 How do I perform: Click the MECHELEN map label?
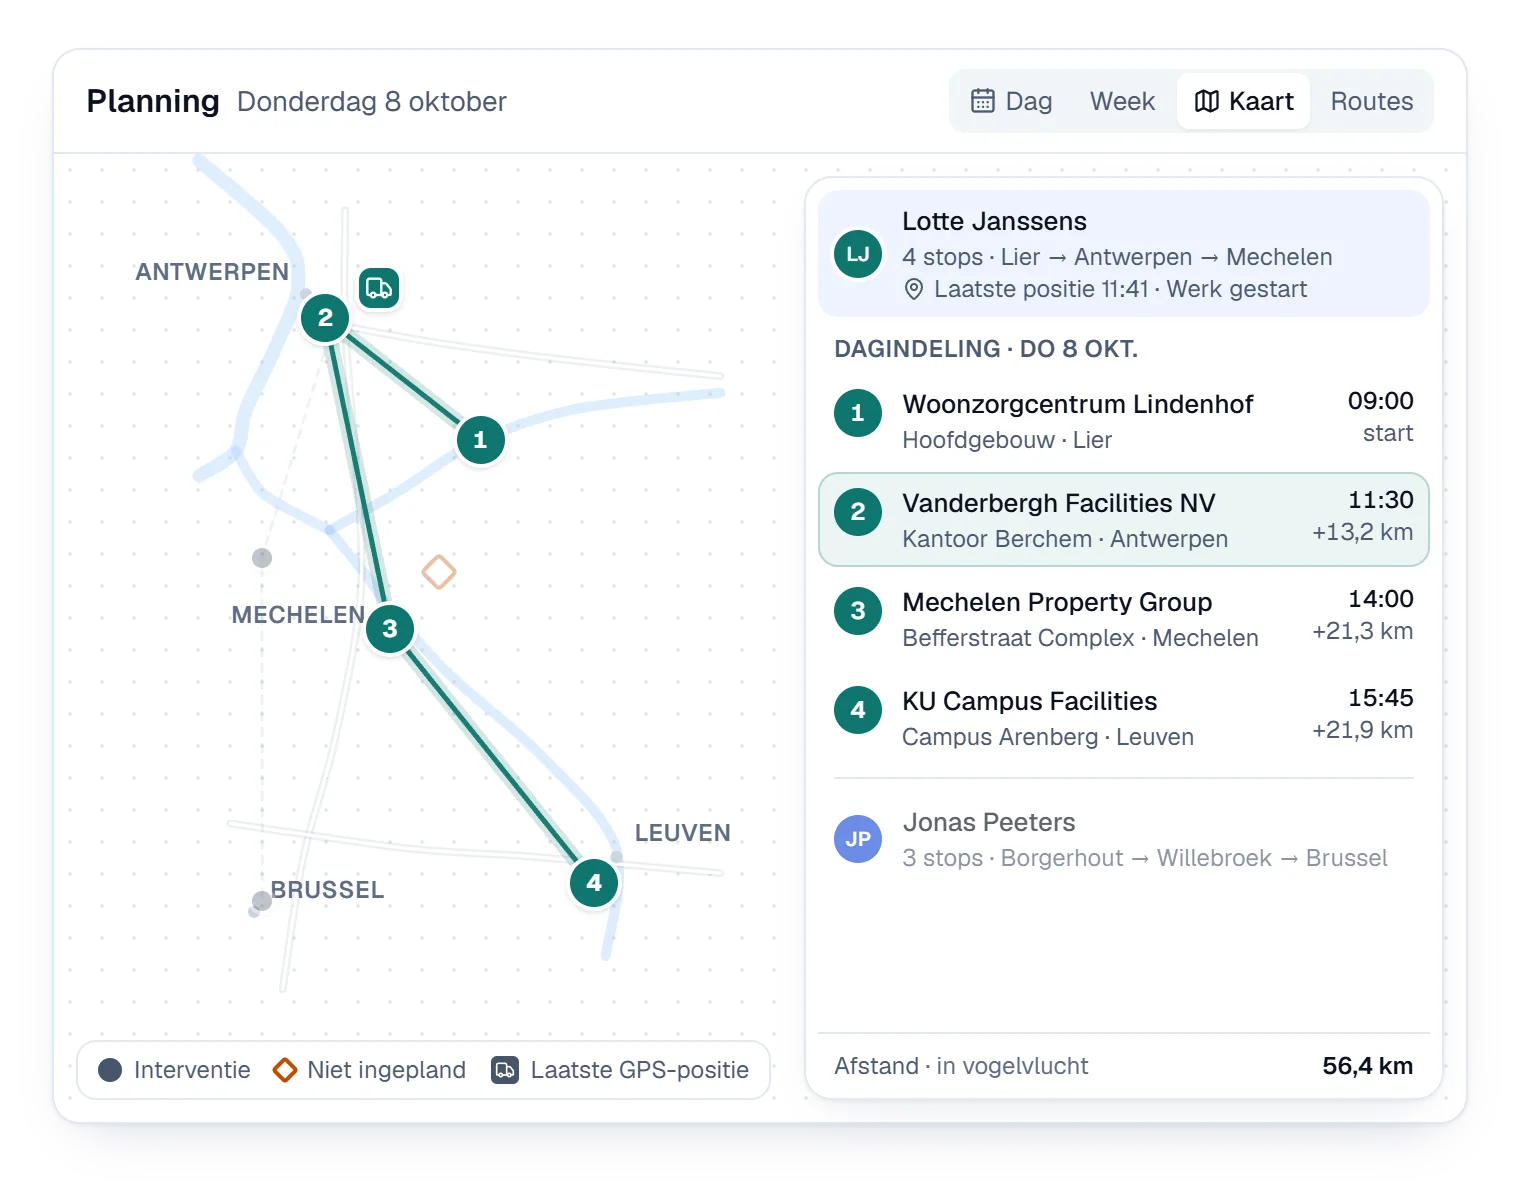pyautogui.click(x=298, y=615)
